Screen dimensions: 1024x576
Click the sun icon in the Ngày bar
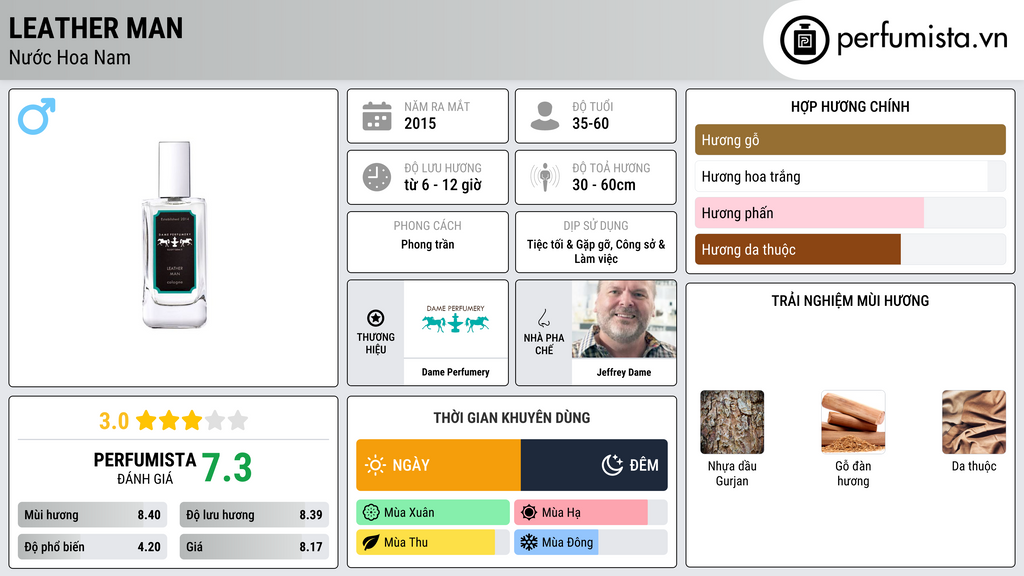pos(376,465)
